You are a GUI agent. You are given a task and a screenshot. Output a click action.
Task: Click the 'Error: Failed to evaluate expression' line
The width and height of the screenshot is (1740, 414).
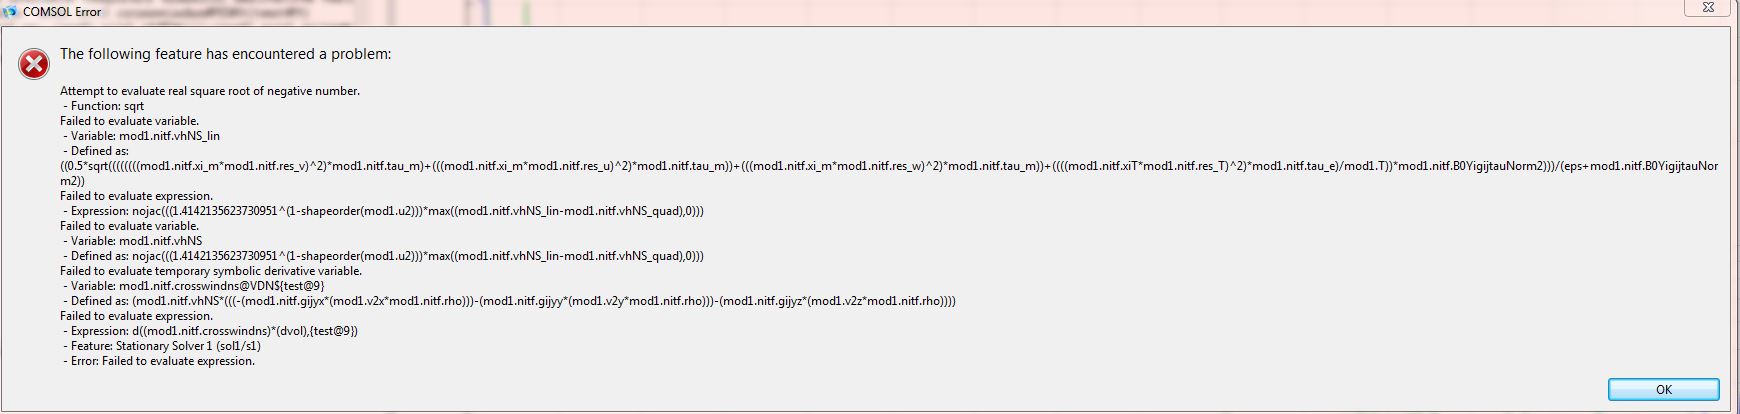coord(159,361)
